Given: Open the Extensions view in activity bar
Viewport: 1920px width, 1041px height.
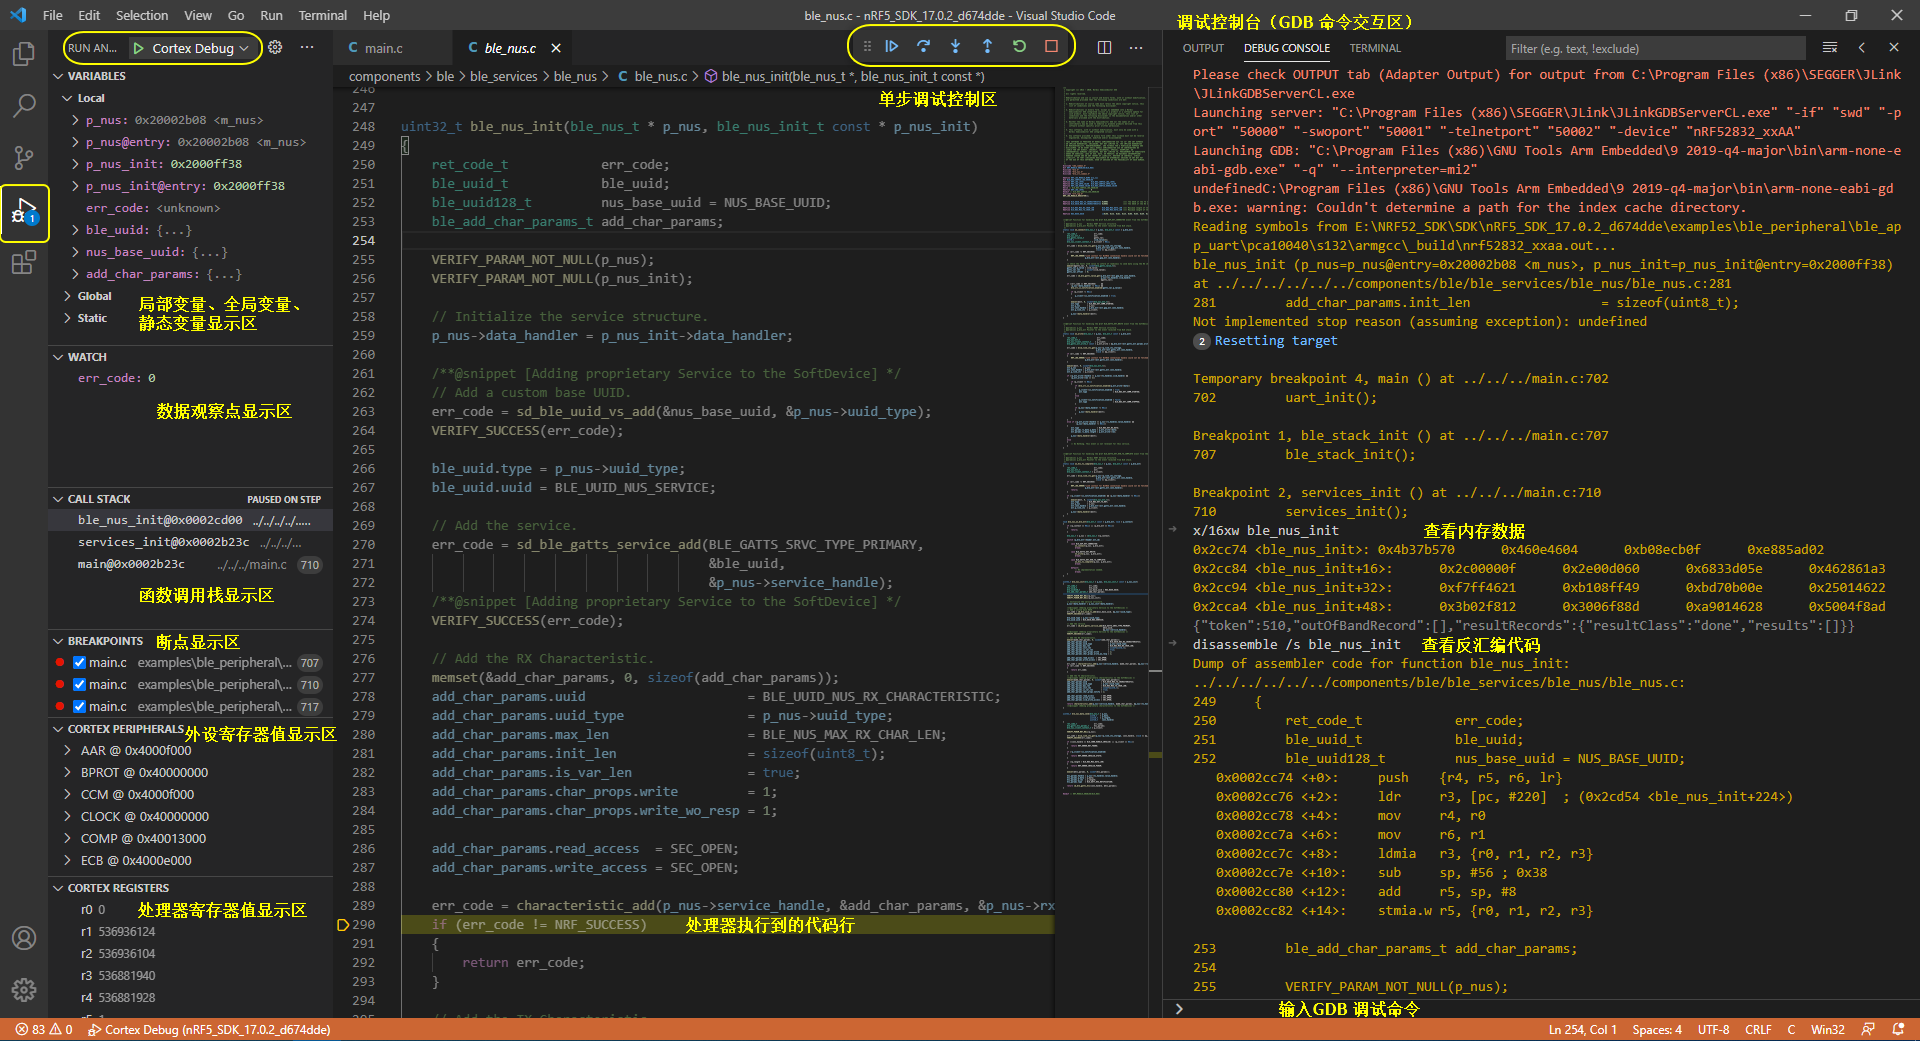Looking at the screenshot, I should click(24, 263).
